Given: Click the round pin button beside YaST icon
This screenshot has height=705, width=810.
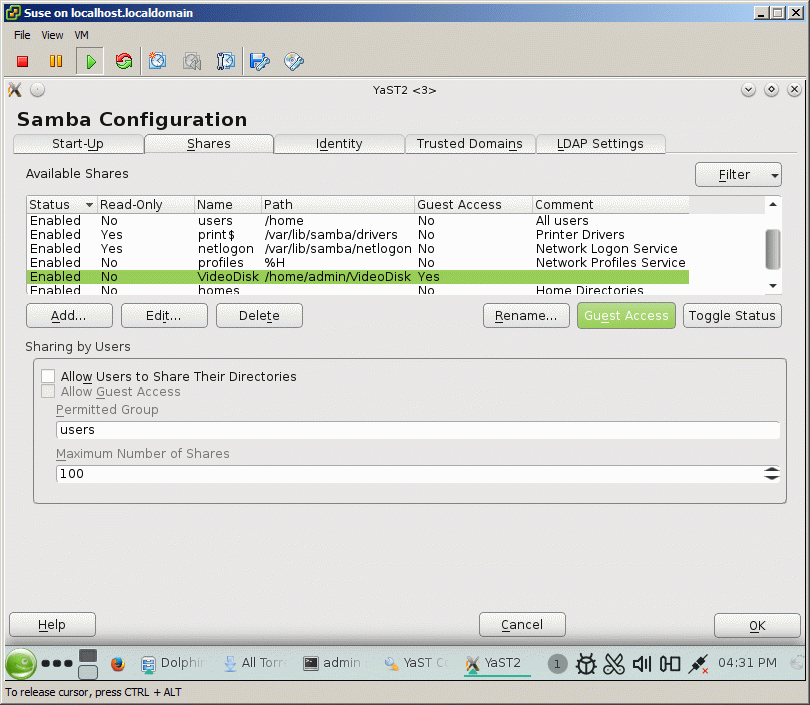Looking at the screenshot, I should click(x=37, y=90).
